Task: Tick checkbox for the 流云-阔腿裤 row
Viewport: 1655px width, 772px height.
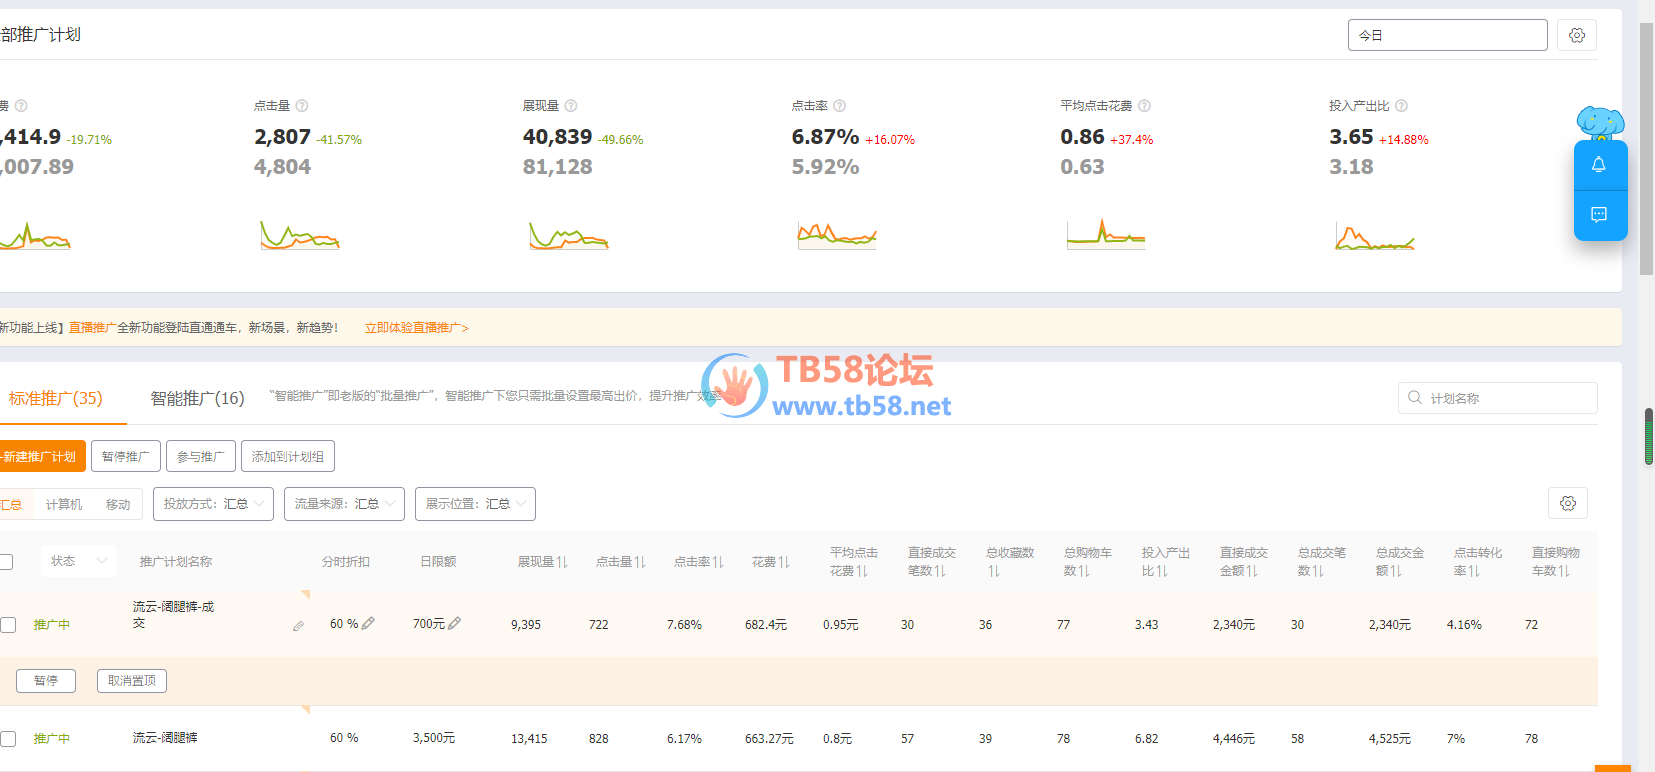Action: pyautogui.click(x=8, y=739)
